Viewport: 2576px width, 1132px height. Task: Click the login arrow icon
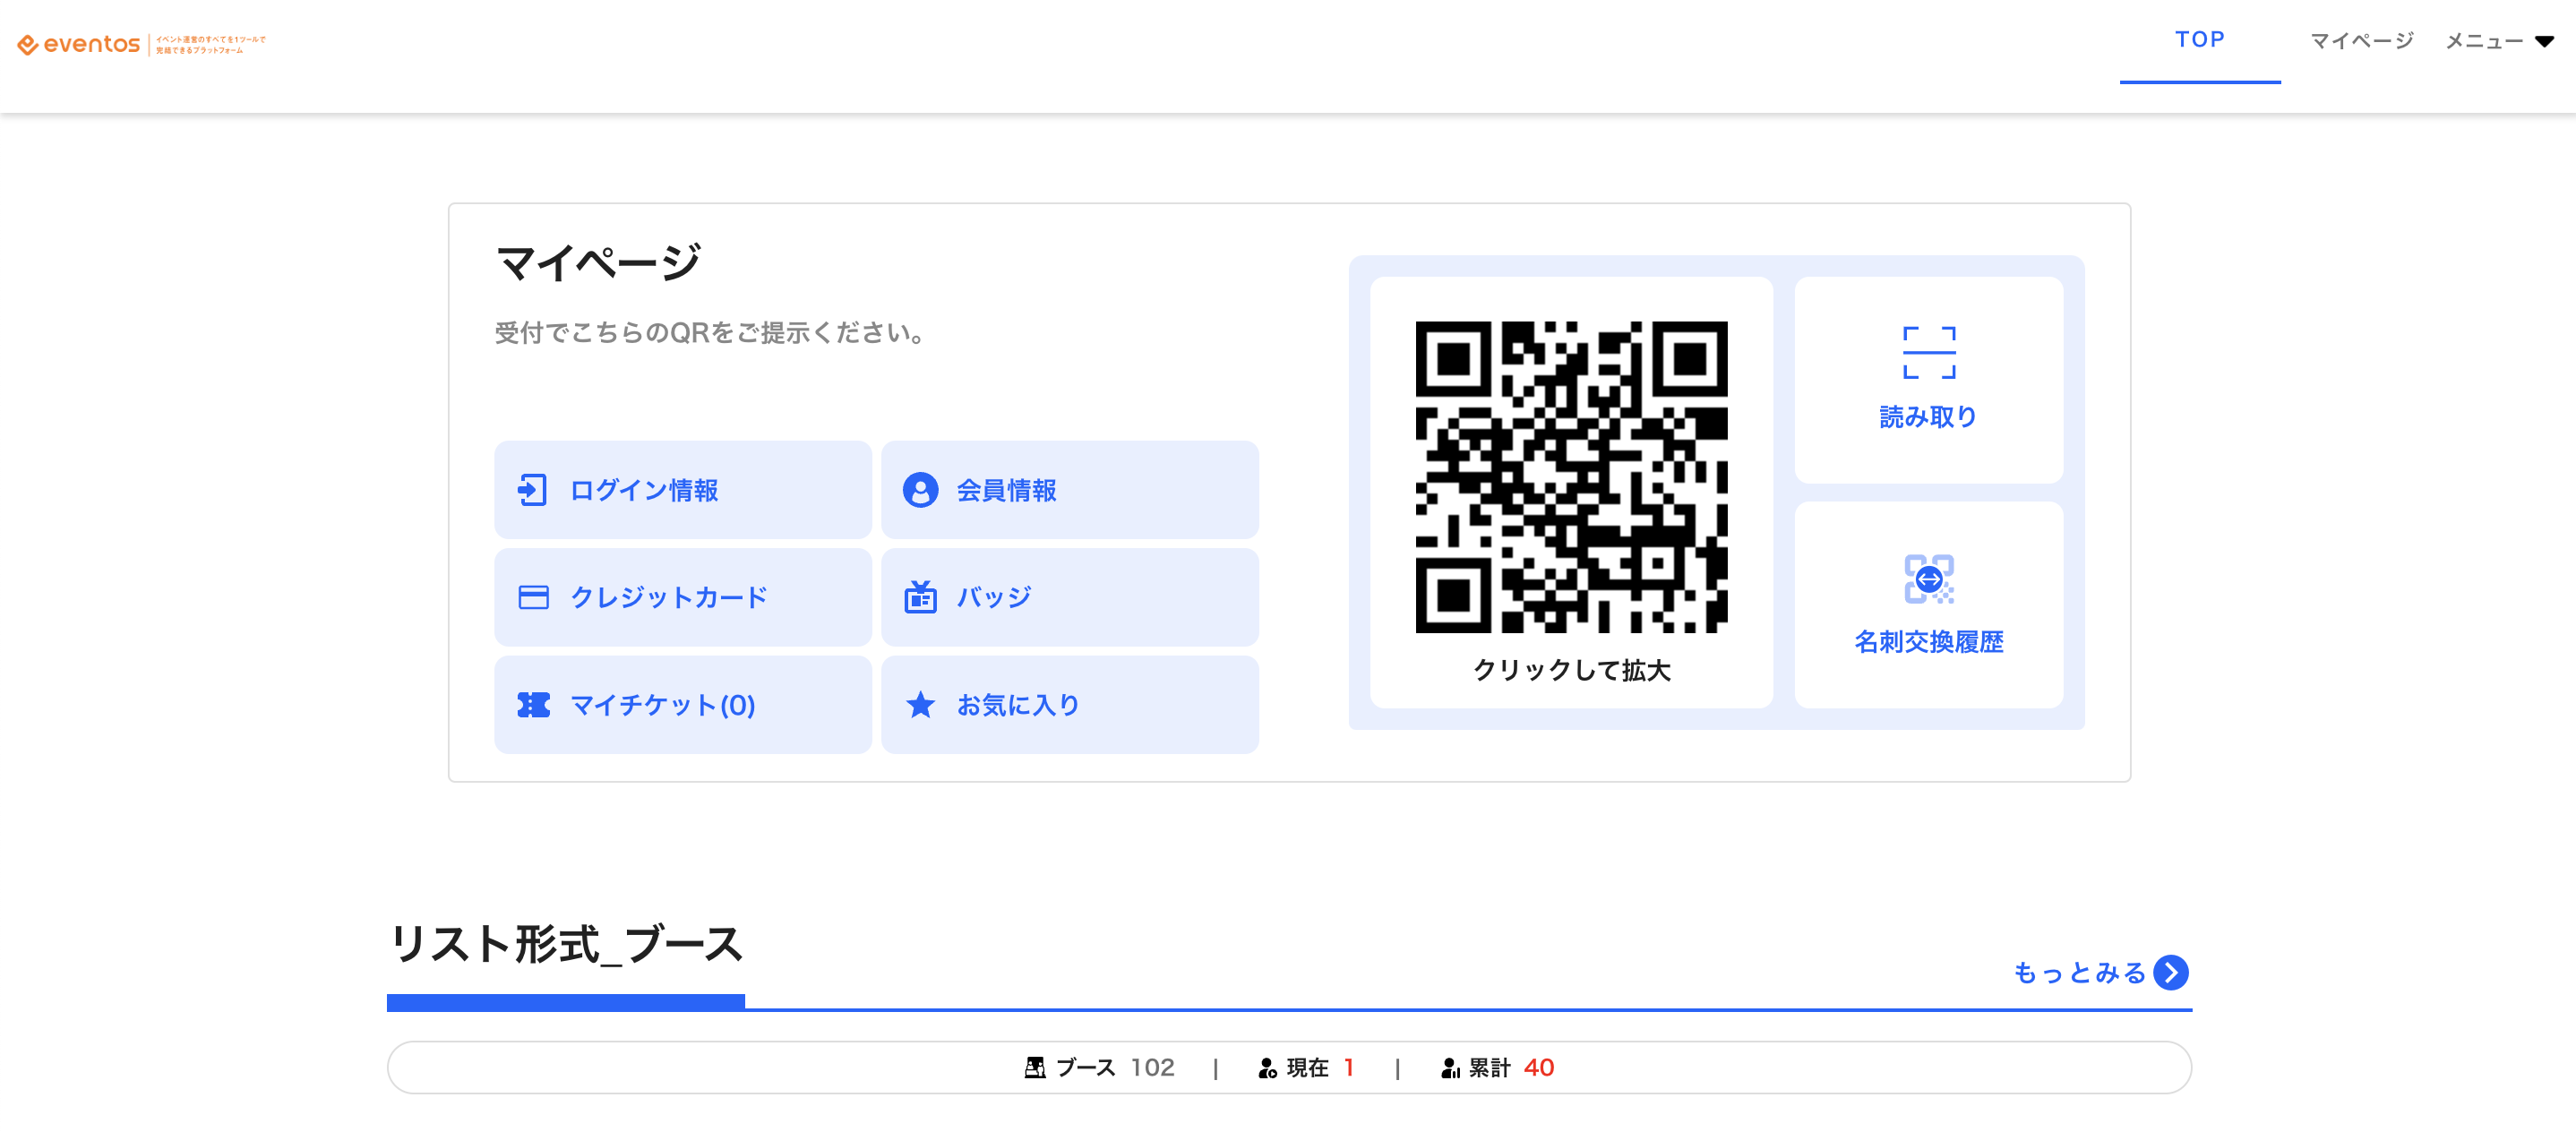(x=532, y=490)
